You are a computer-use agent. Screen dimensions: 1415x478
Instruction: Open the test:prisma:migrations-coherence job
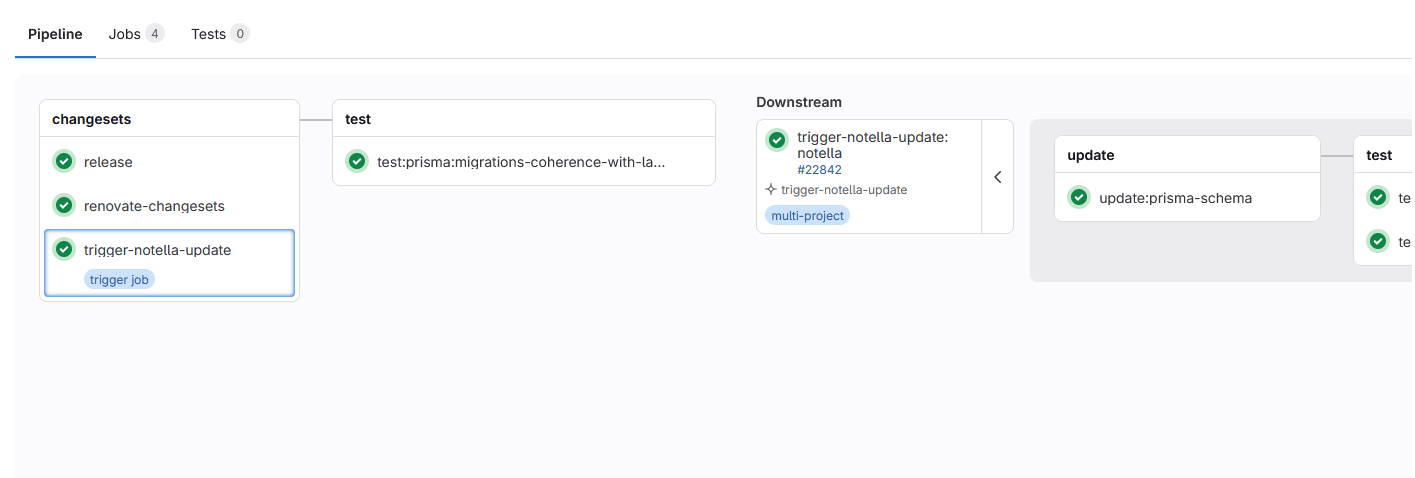(520, 162)
